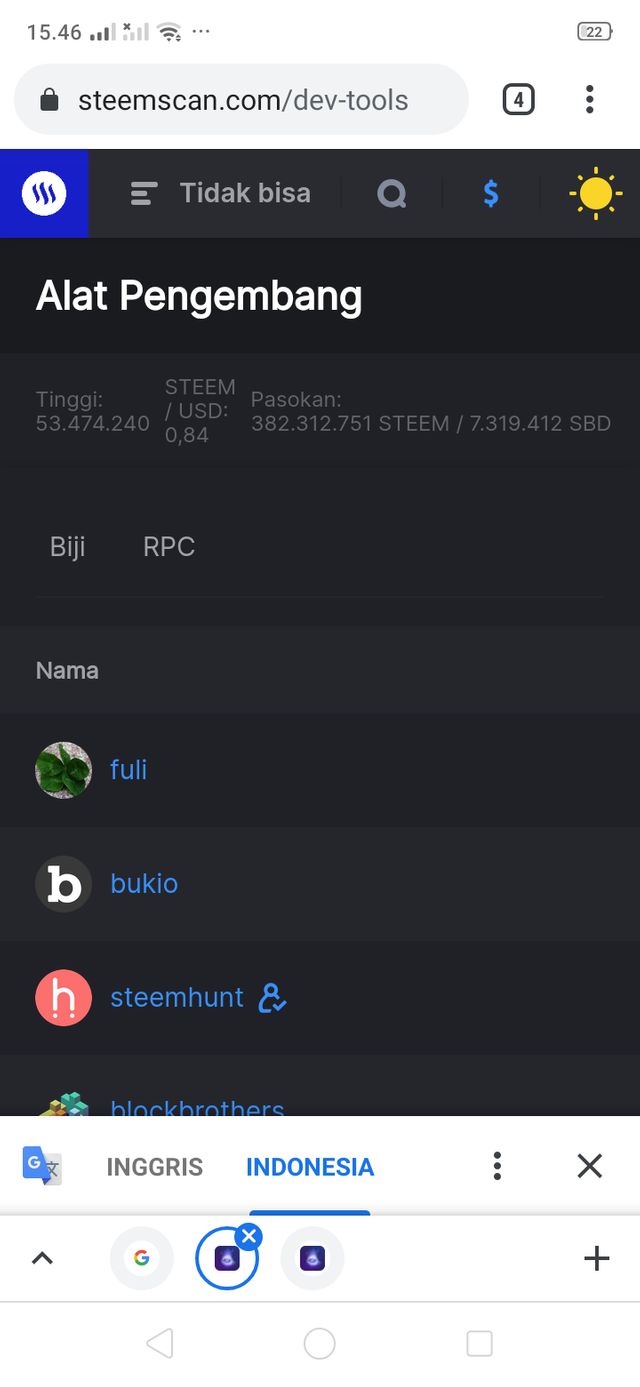Tap the steemscan.com address bar
640x1387 pixels.
242,100
